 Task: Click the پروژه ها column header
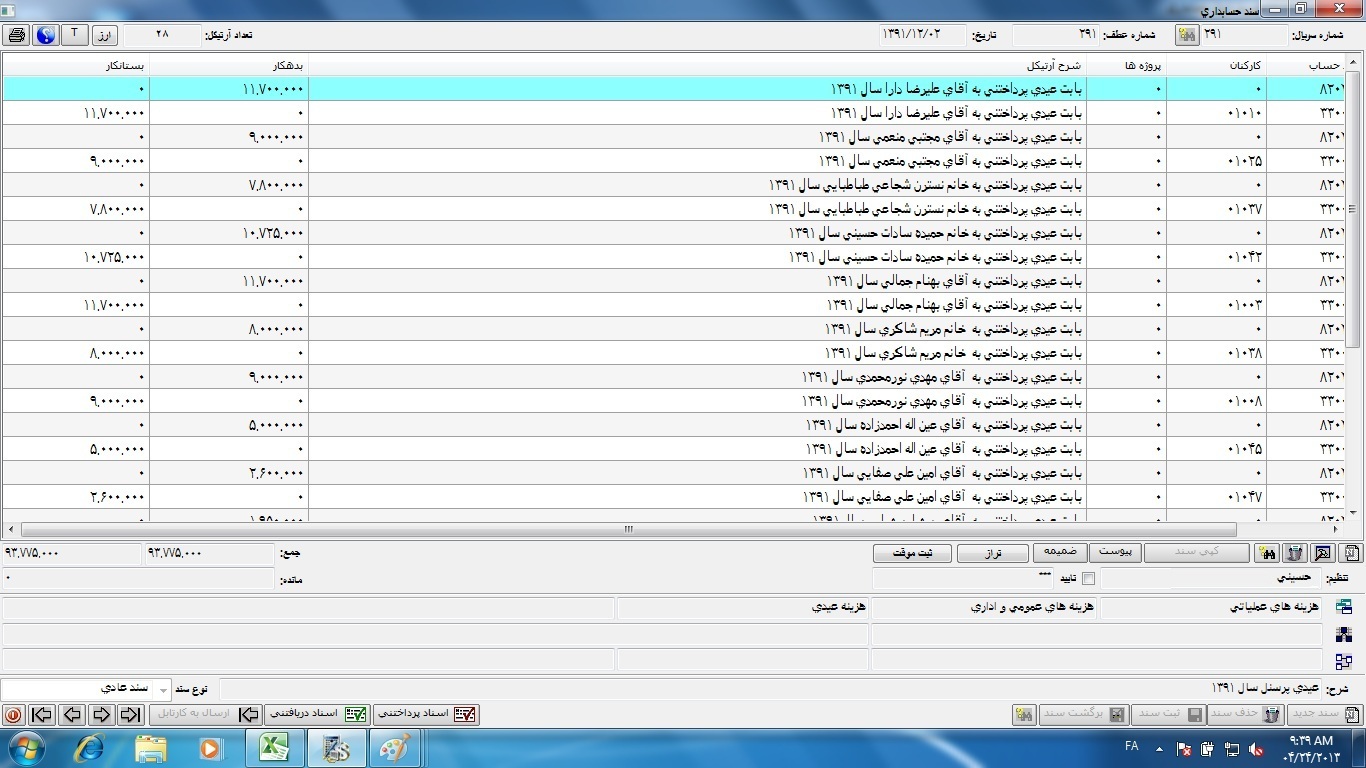[1126, 65]
